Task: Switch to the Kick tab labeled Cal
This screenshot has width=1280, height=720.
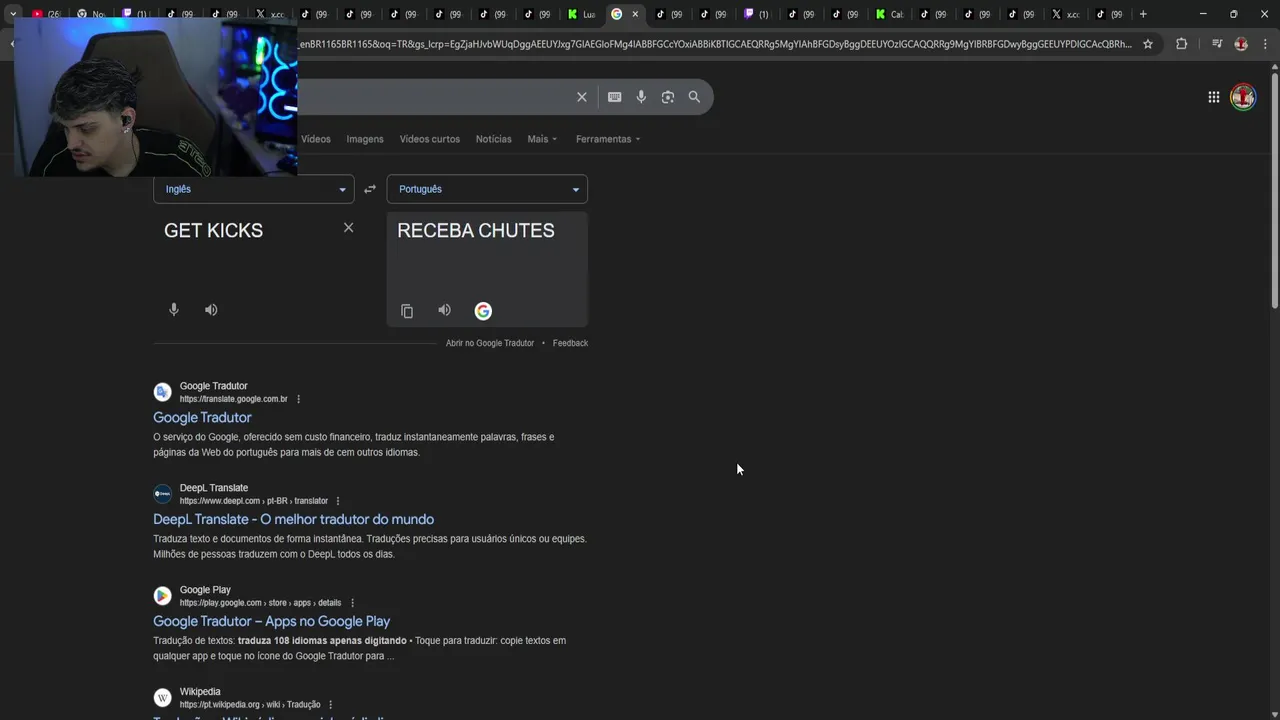Action: pos(889,14)
